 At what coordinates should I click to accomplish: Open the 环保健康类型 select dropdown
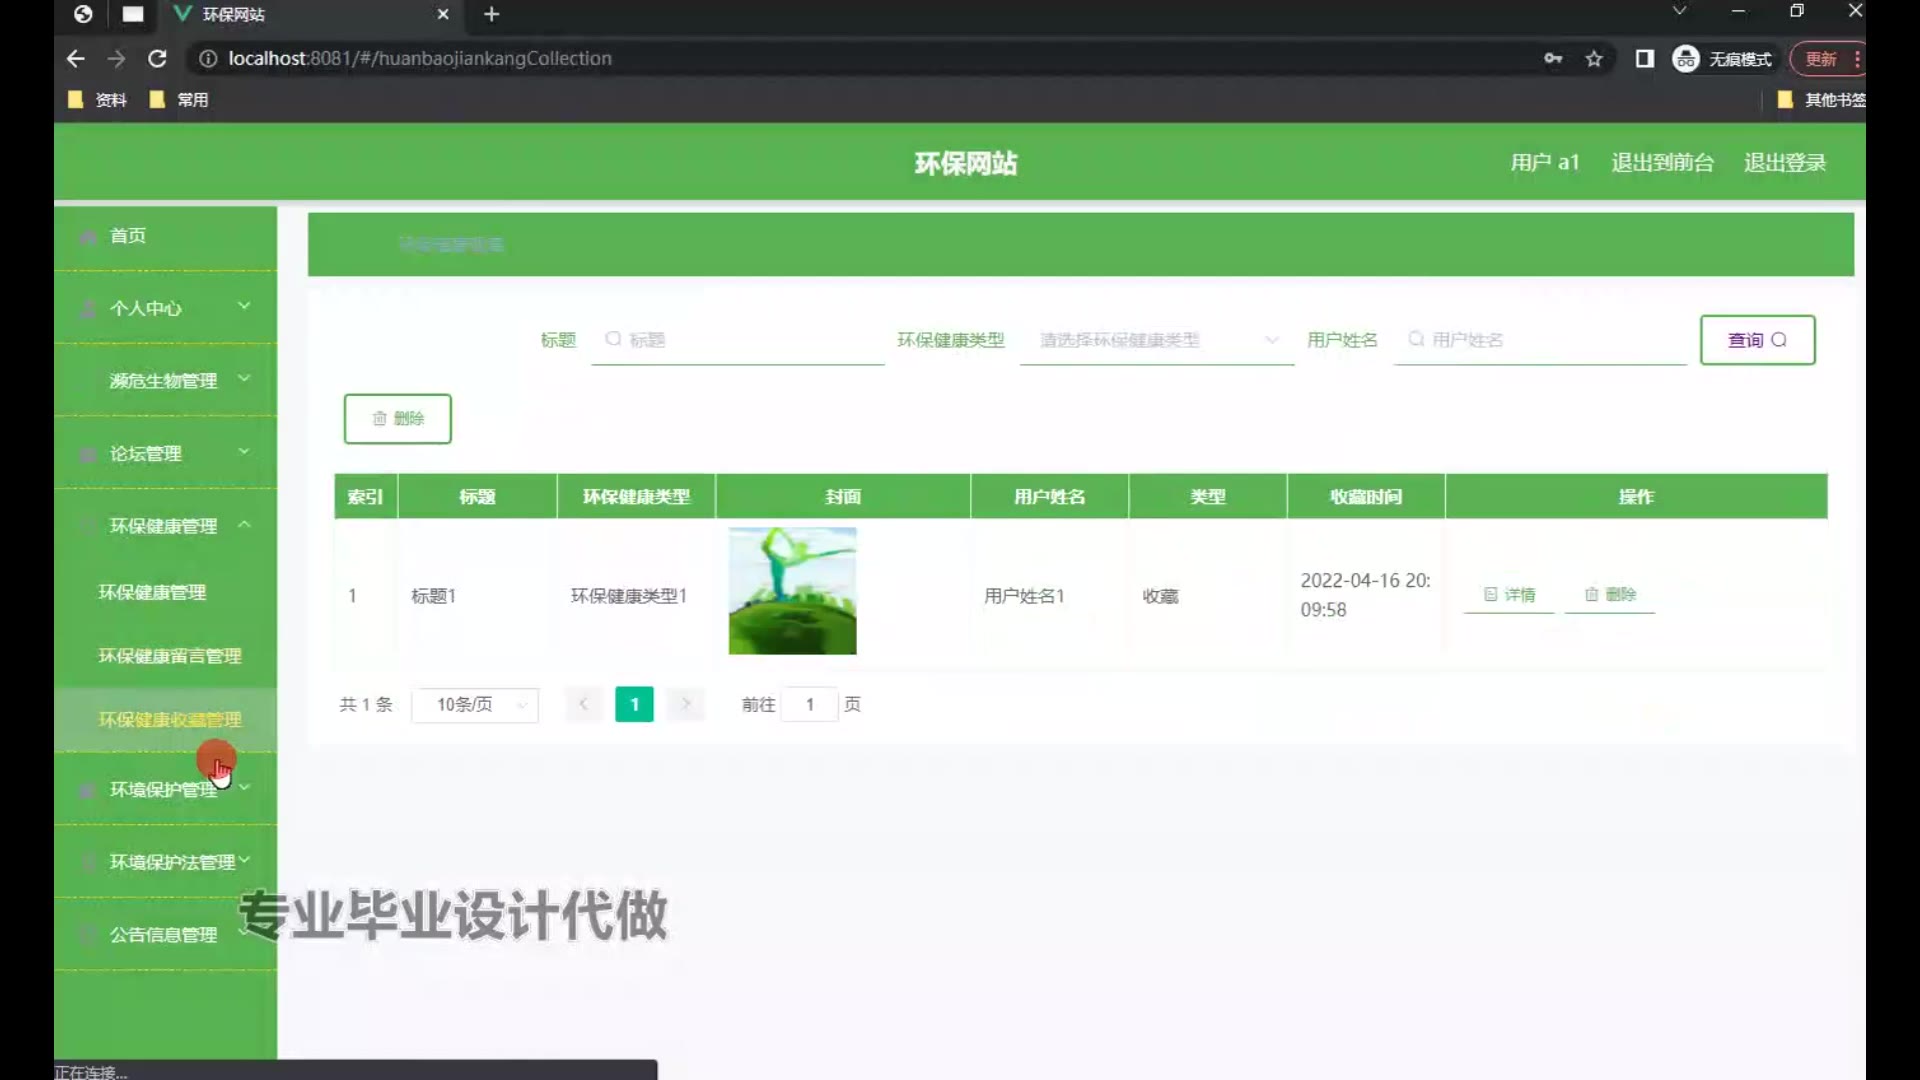(1156, 340)
